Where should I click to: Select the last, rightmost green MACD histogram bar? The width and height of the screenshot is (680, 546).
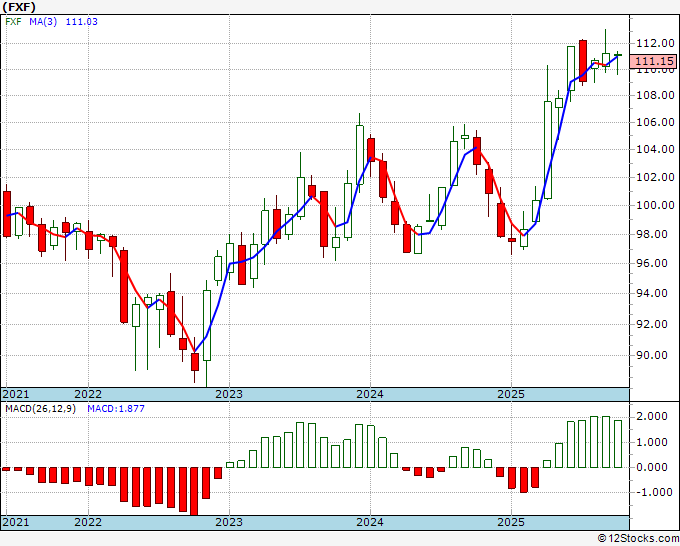click(618, 444)
